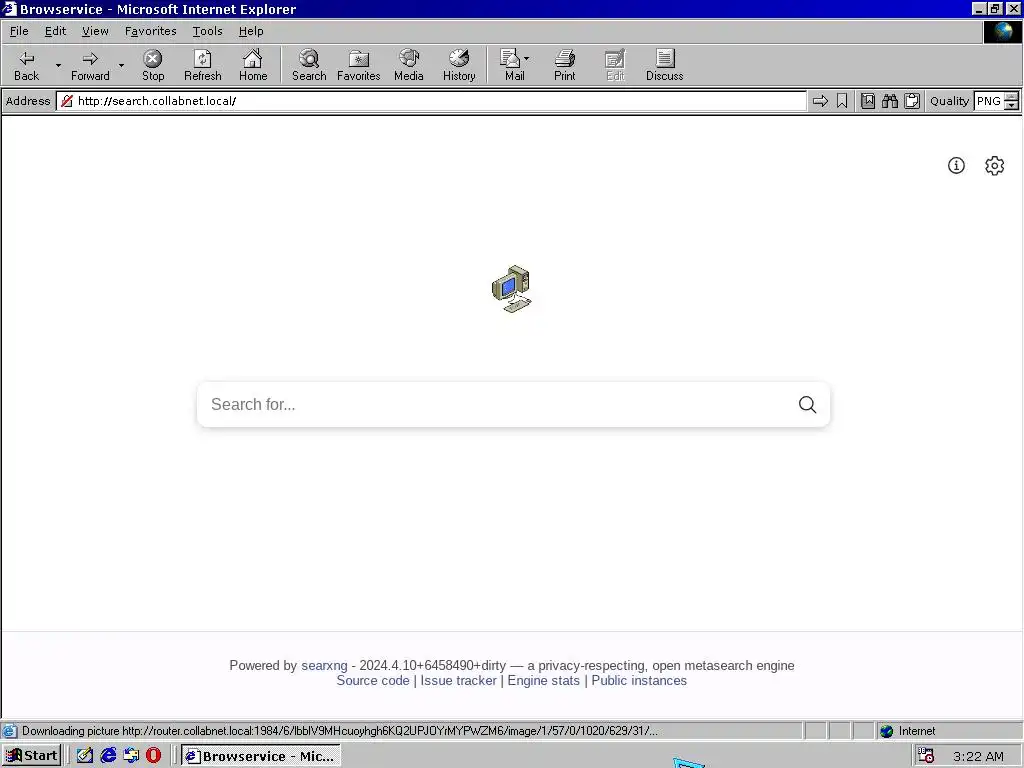Click the Go arrow next to address bar
The width and height of the screenshot is (1024, 768).
point(820,101)
